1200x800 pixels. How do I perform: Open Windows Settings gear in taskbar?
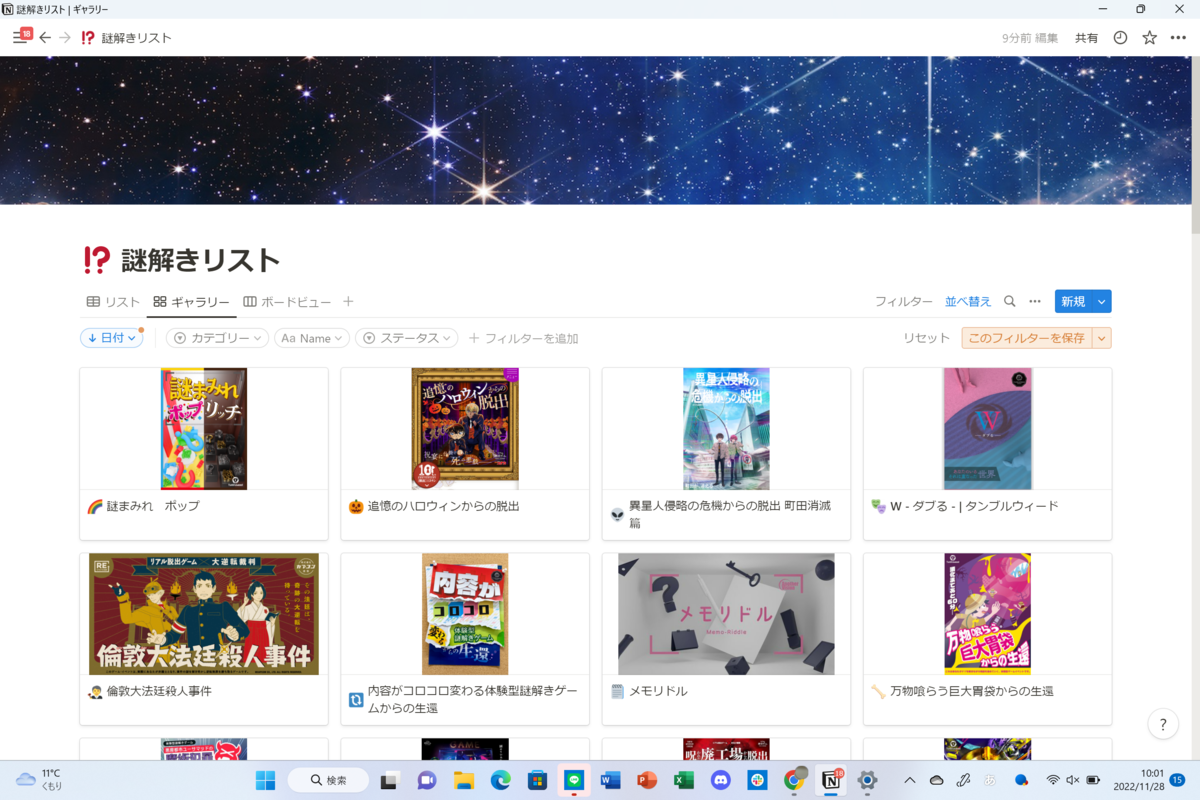[x=868, y=780]
